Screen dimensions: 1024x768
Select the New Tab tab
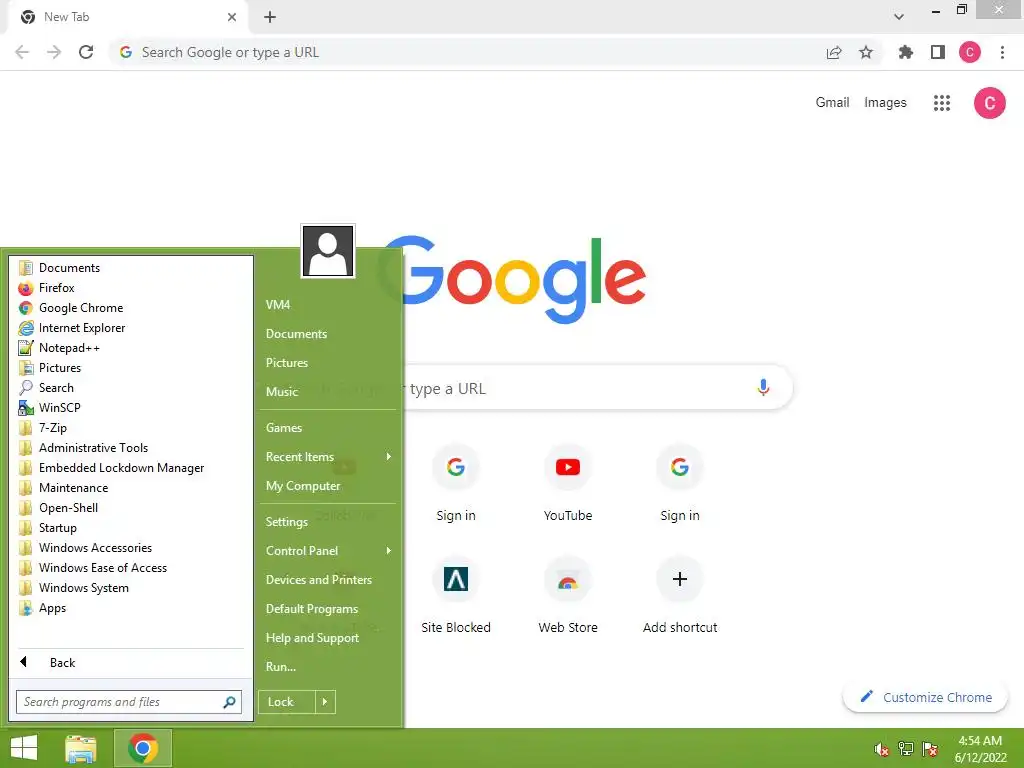click(127, 17)
